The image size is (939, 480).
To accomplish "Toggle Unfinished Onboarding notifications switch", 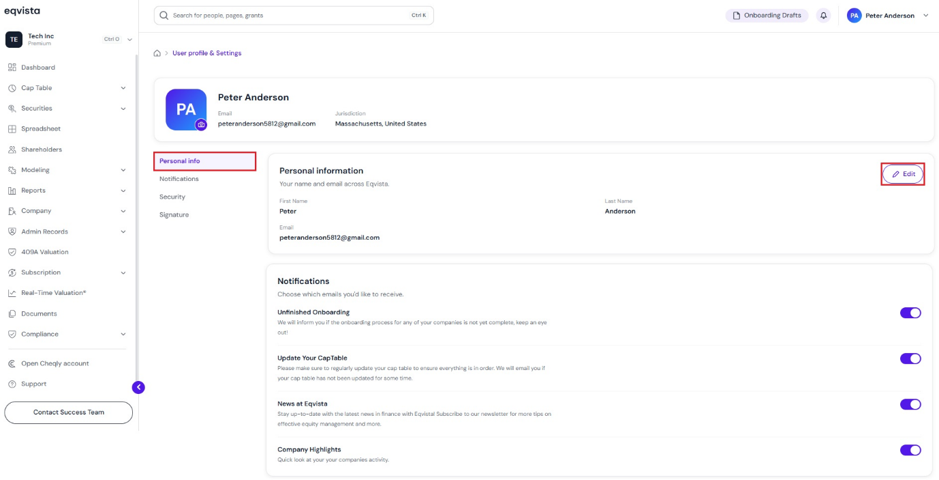I will coord(910,313).
